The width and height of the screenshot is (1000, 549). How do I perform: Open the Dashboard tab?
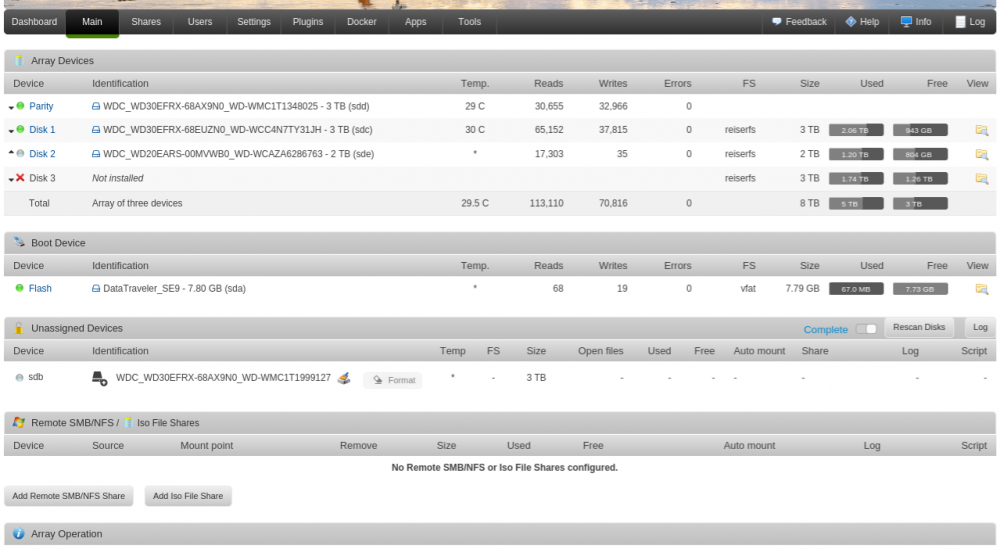point(34,22)
